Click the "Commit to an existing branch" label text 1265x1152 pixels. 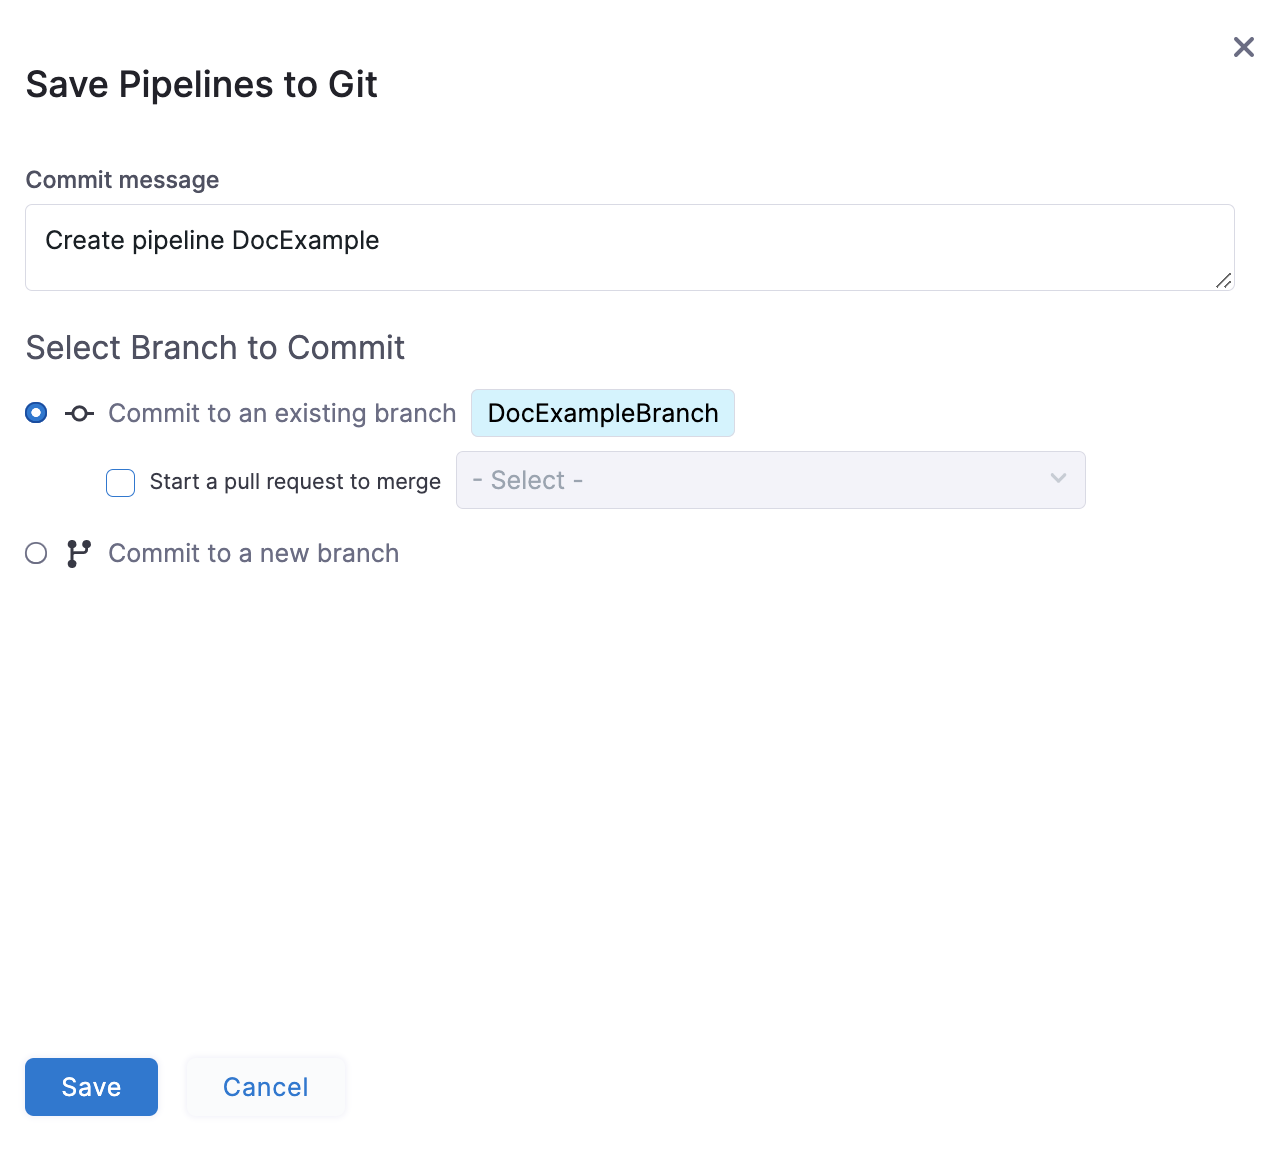click(282, 413)
